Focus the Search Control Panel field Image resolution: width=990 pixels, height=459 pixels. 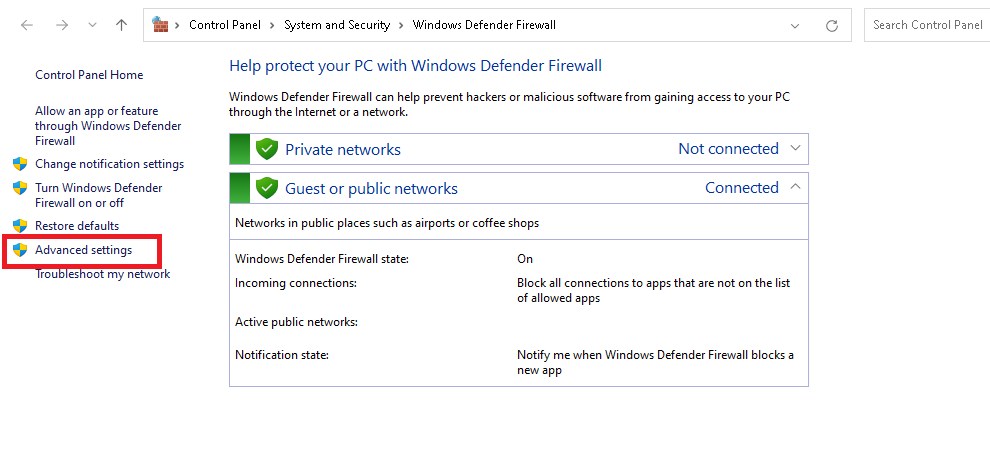(927, 25)
